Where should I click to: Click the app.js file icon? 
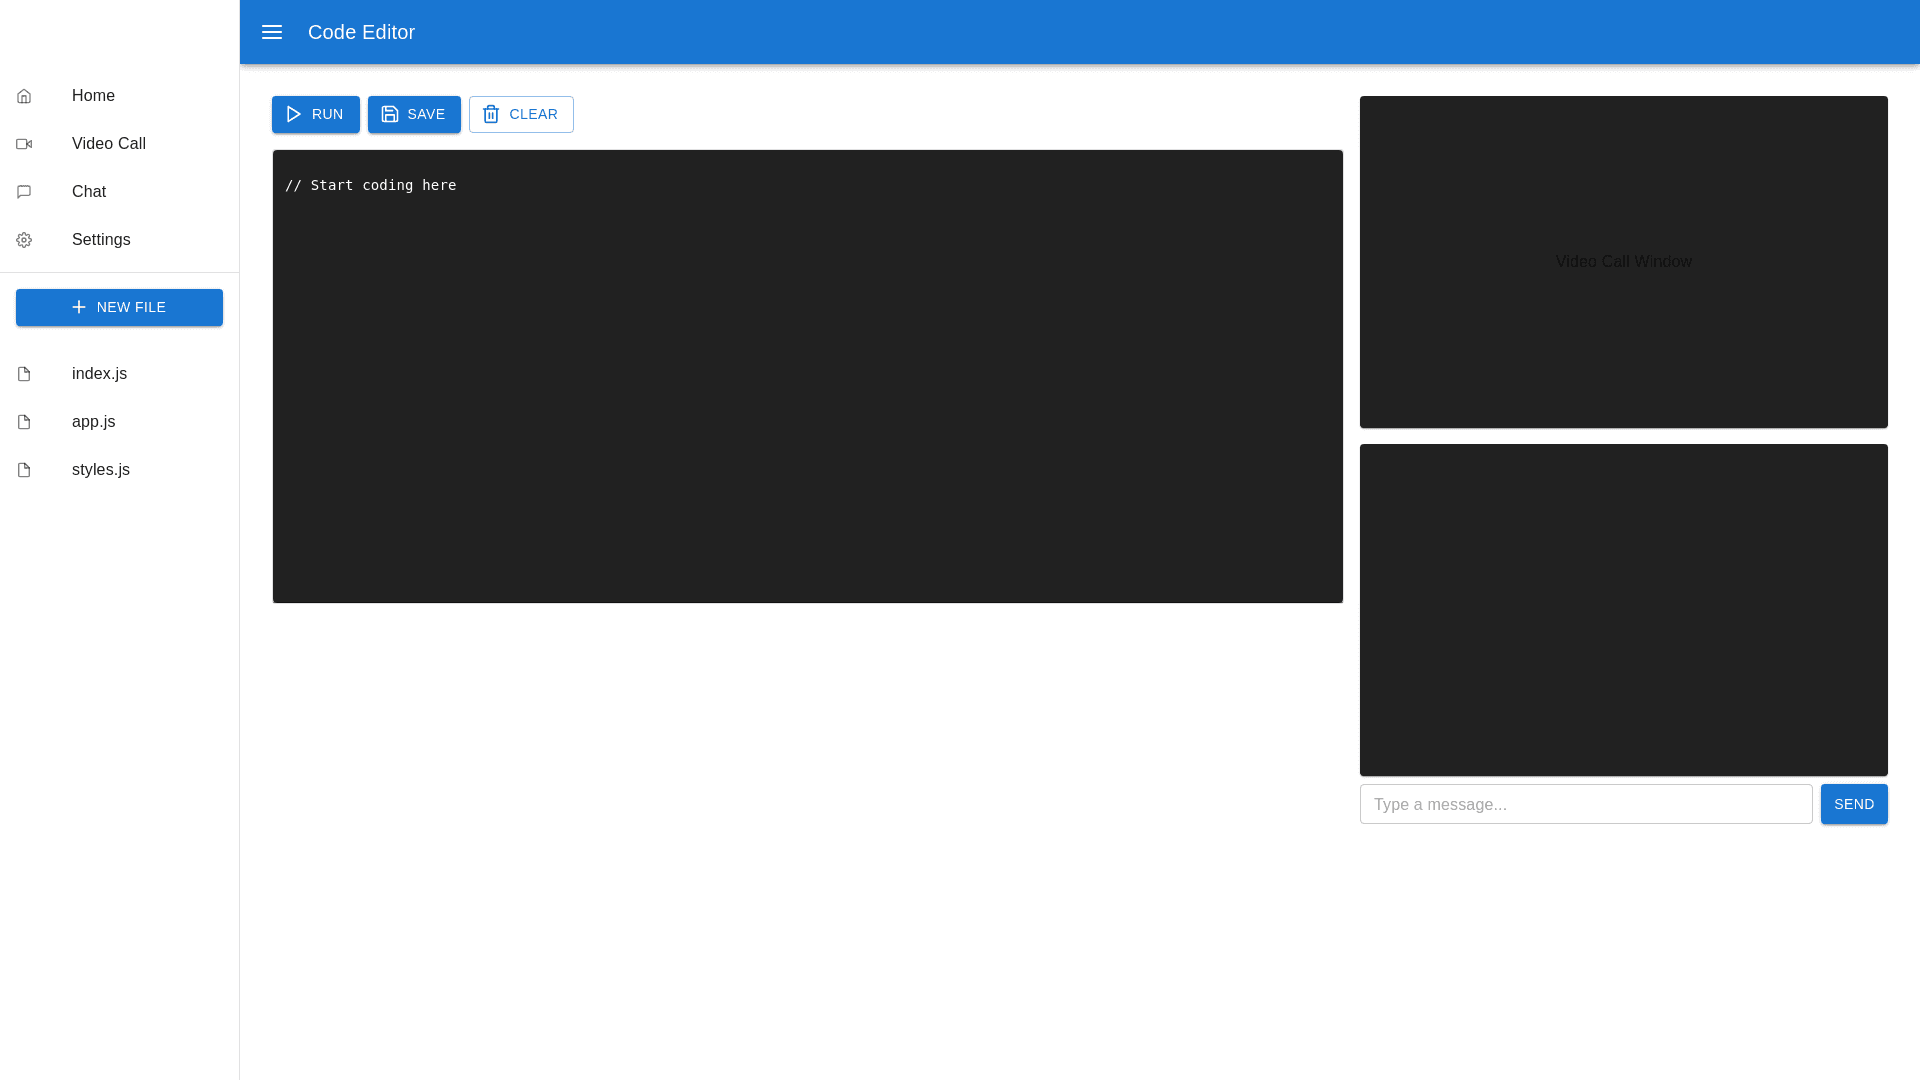pyautogui.click(x=24, y=422)
